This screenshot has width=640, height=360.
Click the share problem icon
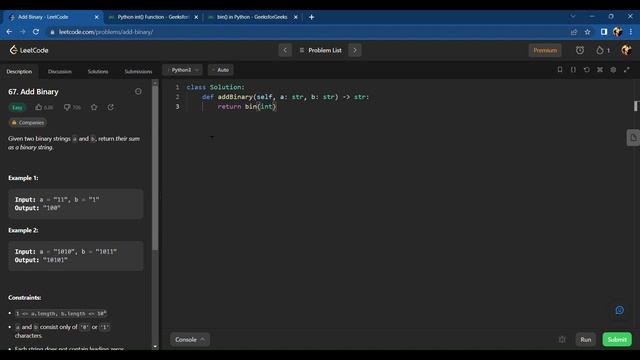click(111, 107)
